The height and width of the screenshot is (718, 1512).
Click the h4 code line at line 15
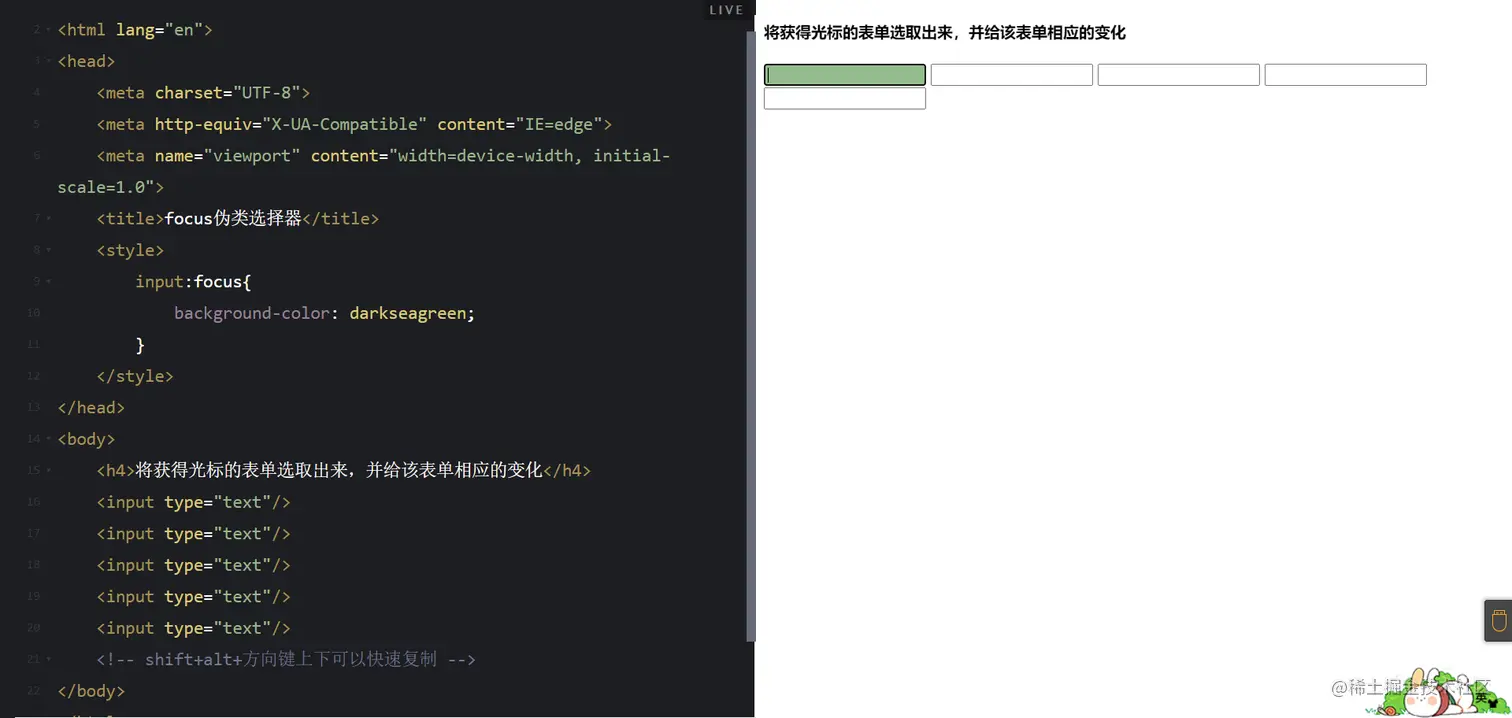(x=344, y=470)
